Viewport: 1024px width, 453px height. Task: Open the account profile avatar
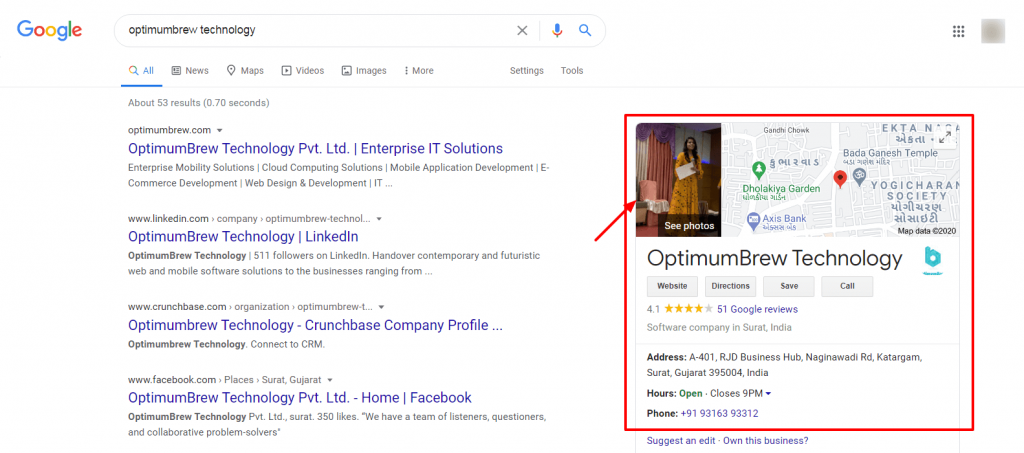pos(993,31)
